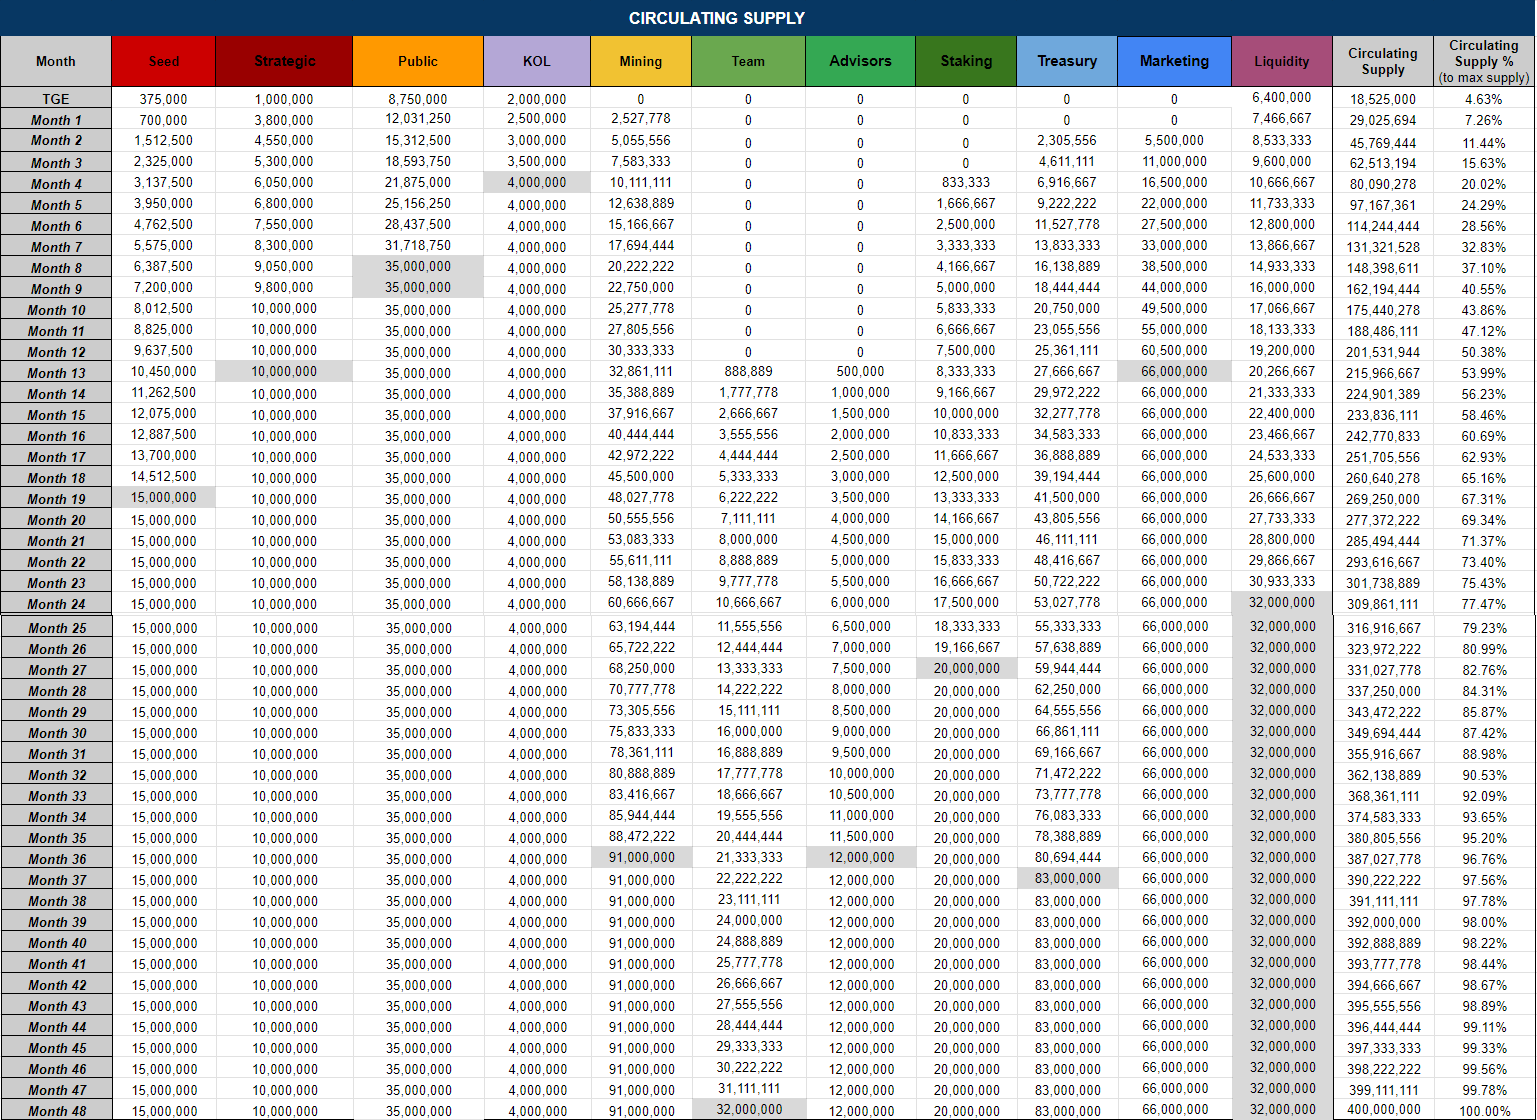Click Marketing value 5,500,000 in Month 2
1537x1120 pixels.
(1174, 140)
